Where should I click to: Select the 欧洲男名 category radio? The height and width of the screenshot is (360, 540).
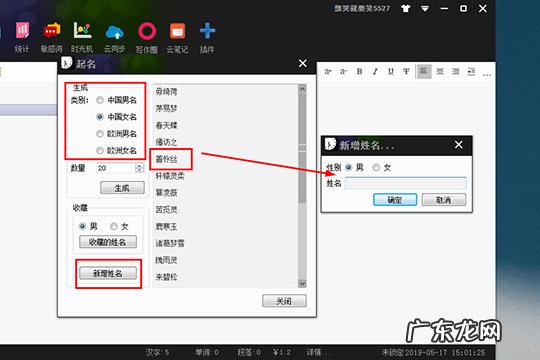pyautogui.click(x=100, y=134)
